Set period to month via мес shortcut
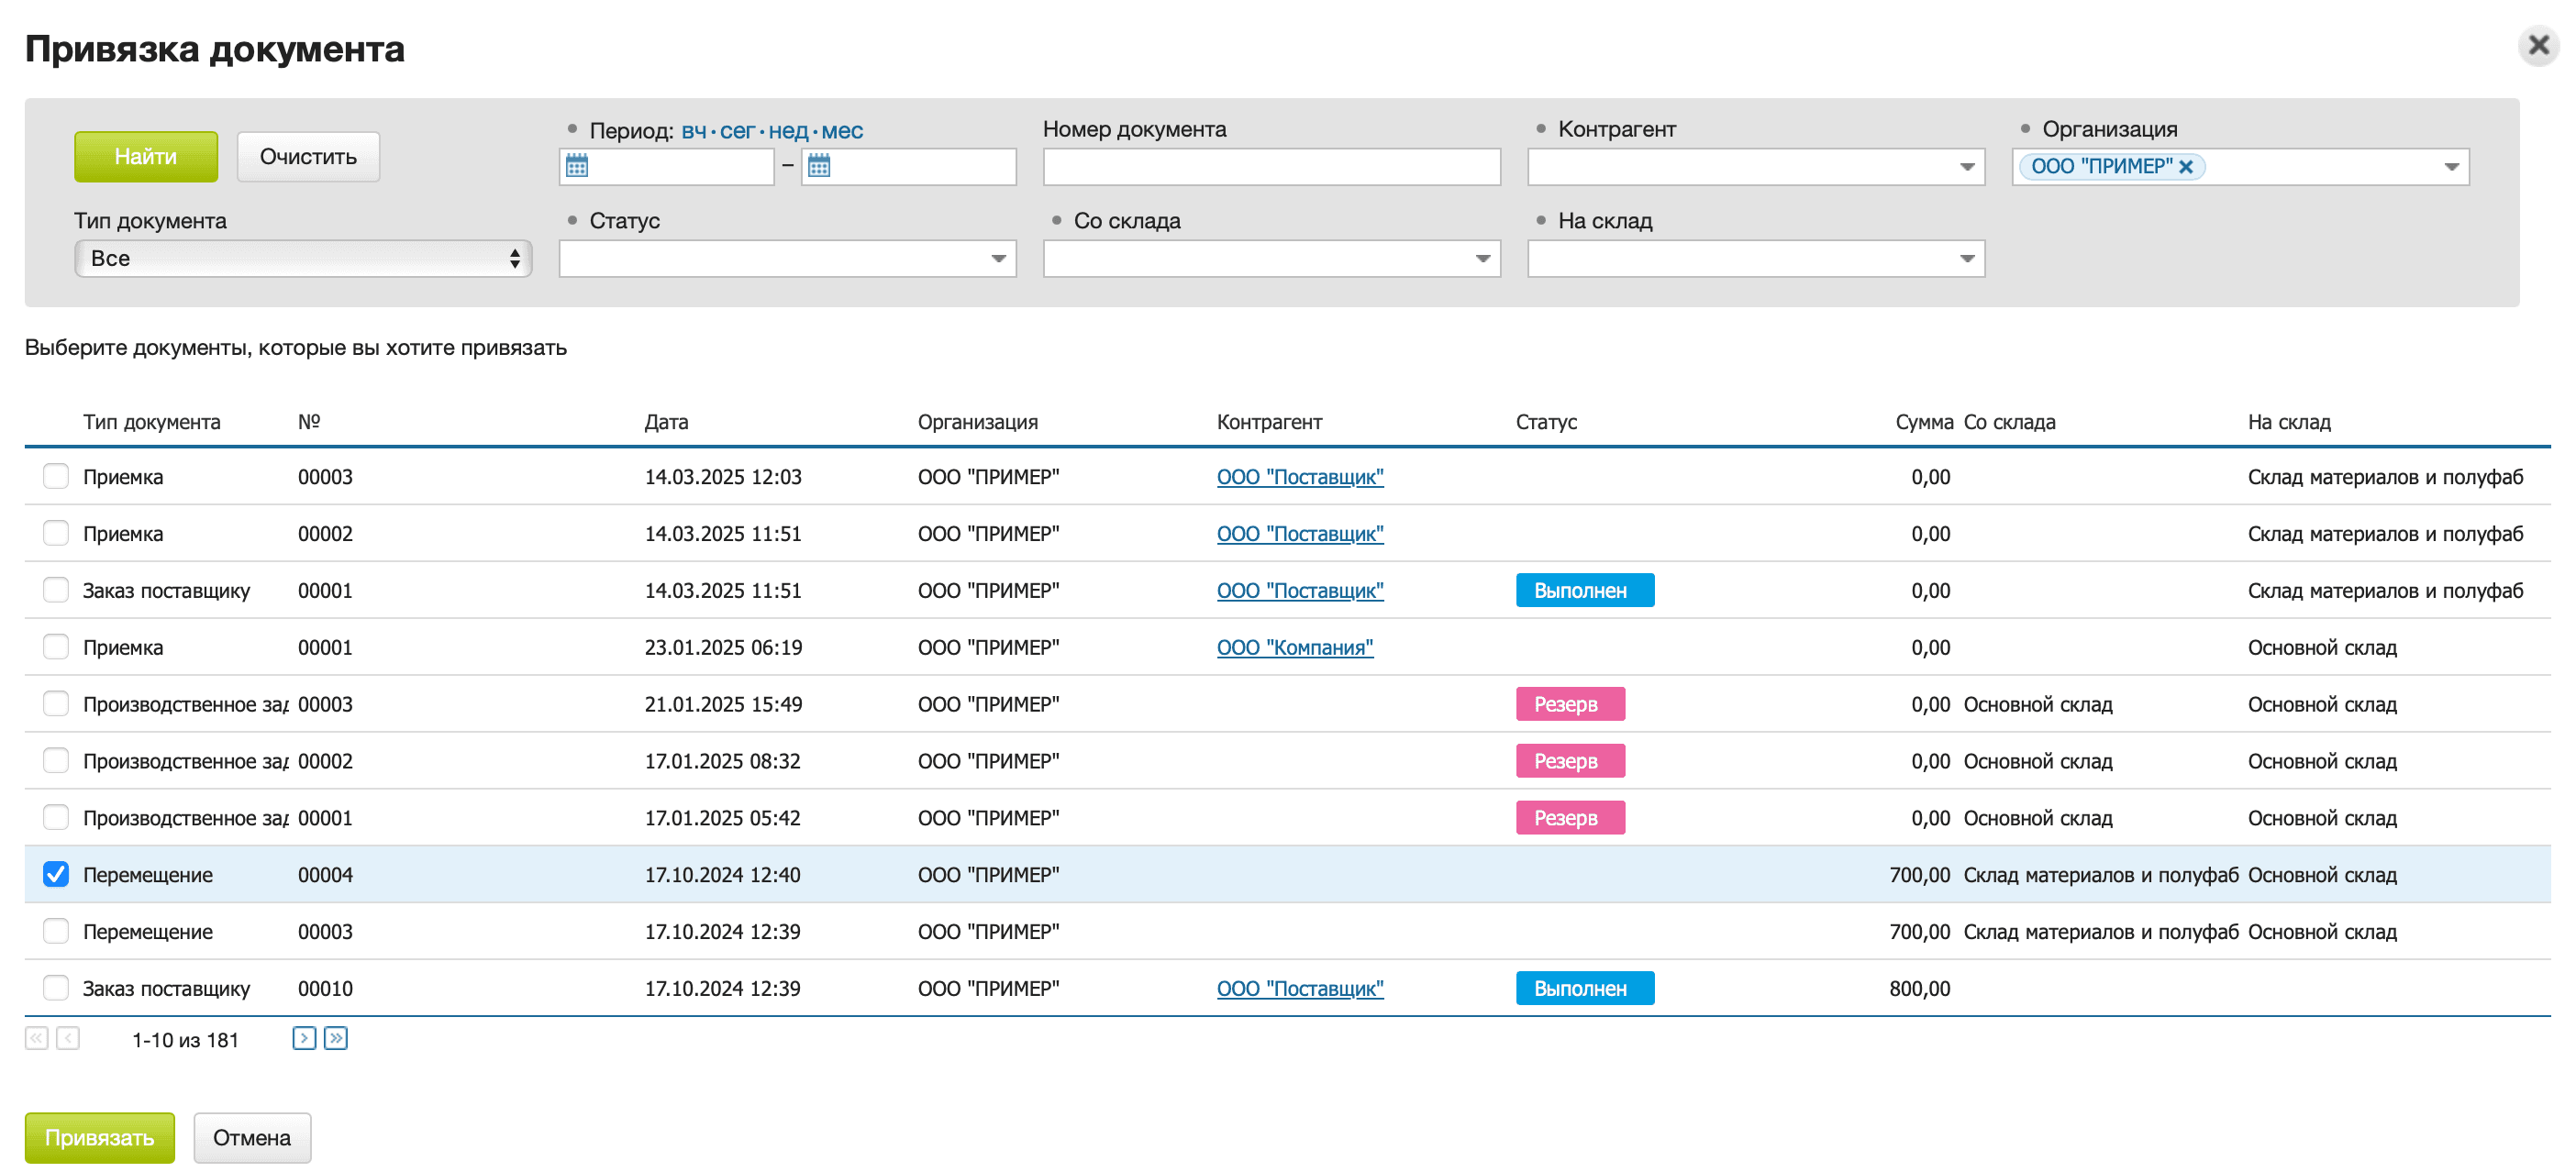 [x=842, y=131]
